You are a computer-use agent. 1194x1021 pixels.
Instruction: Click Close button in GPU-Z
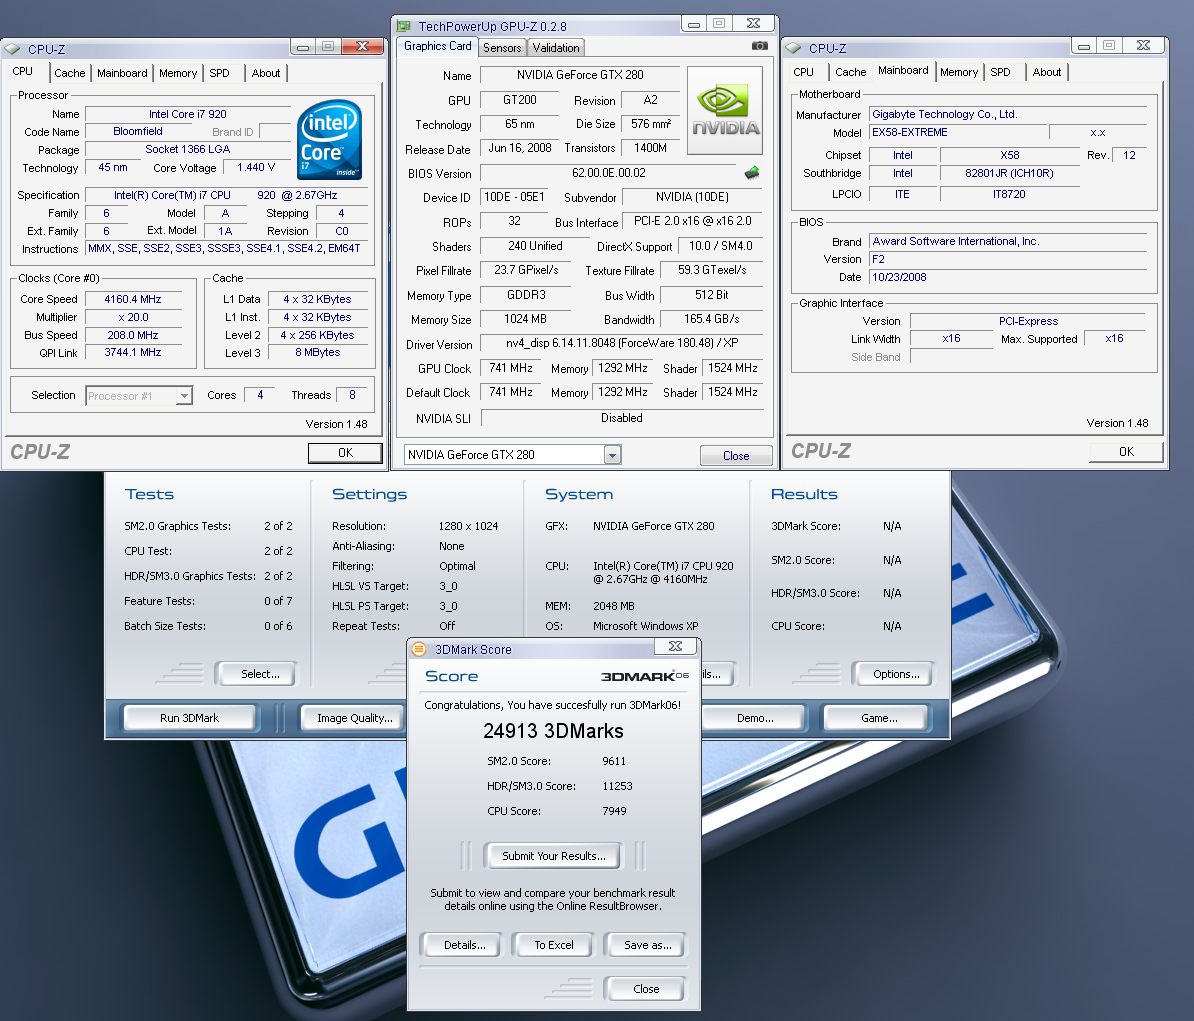point(736,455)
